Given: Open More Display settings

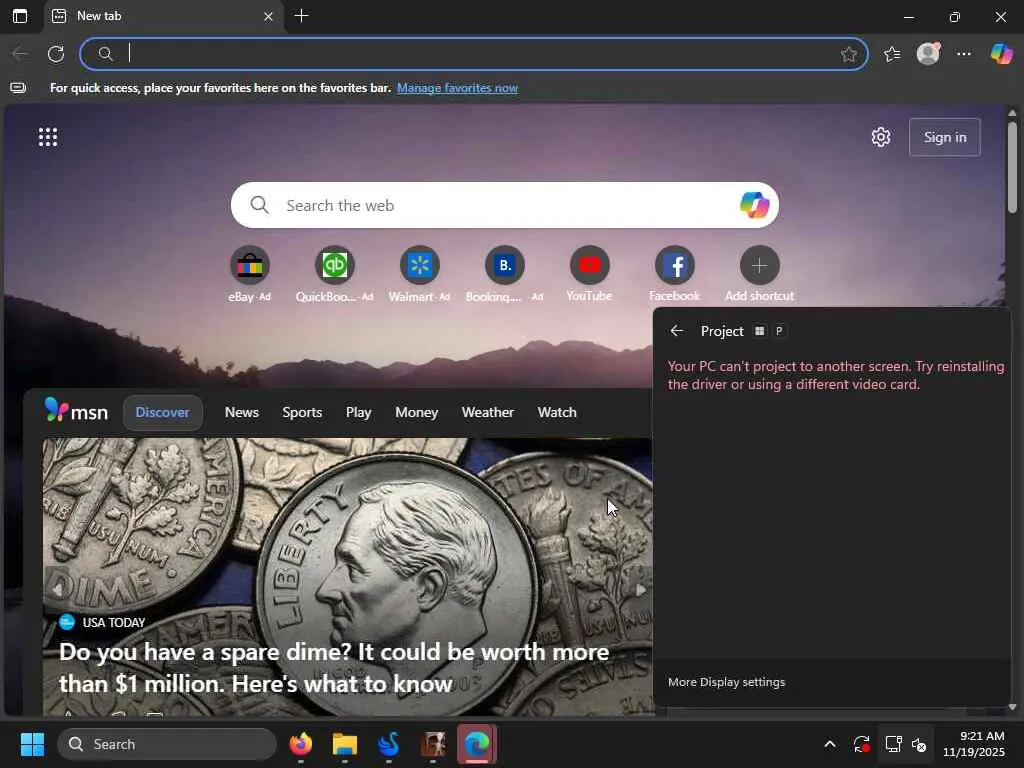Looking at the screenshot, I should click(x=726, y=682).
